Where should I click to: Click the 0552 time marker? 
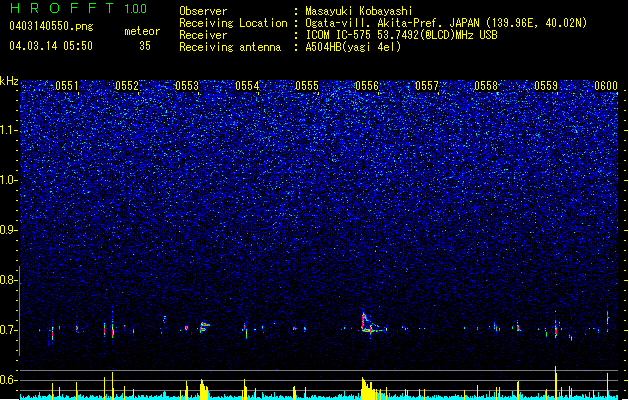click(x=127, y=86)
